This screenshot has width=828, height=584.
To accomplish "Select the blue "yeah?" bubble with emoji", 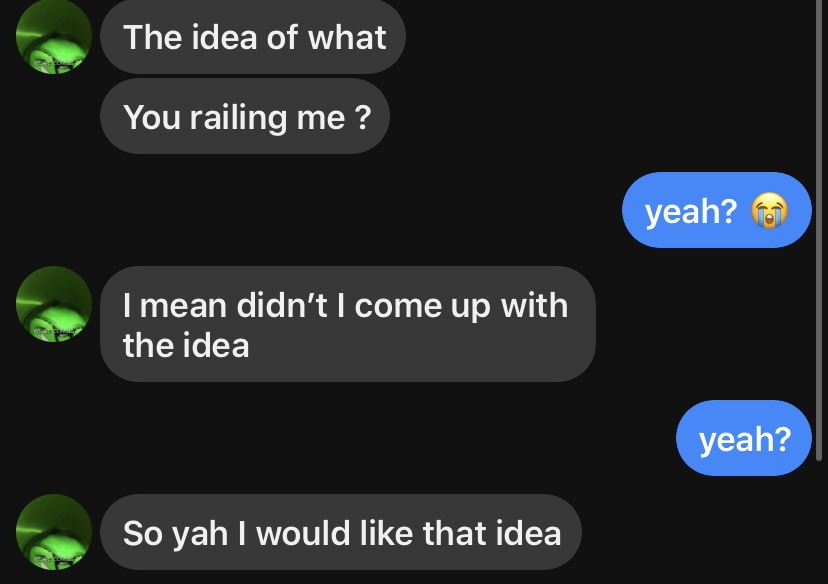I will tap(717, 210).
